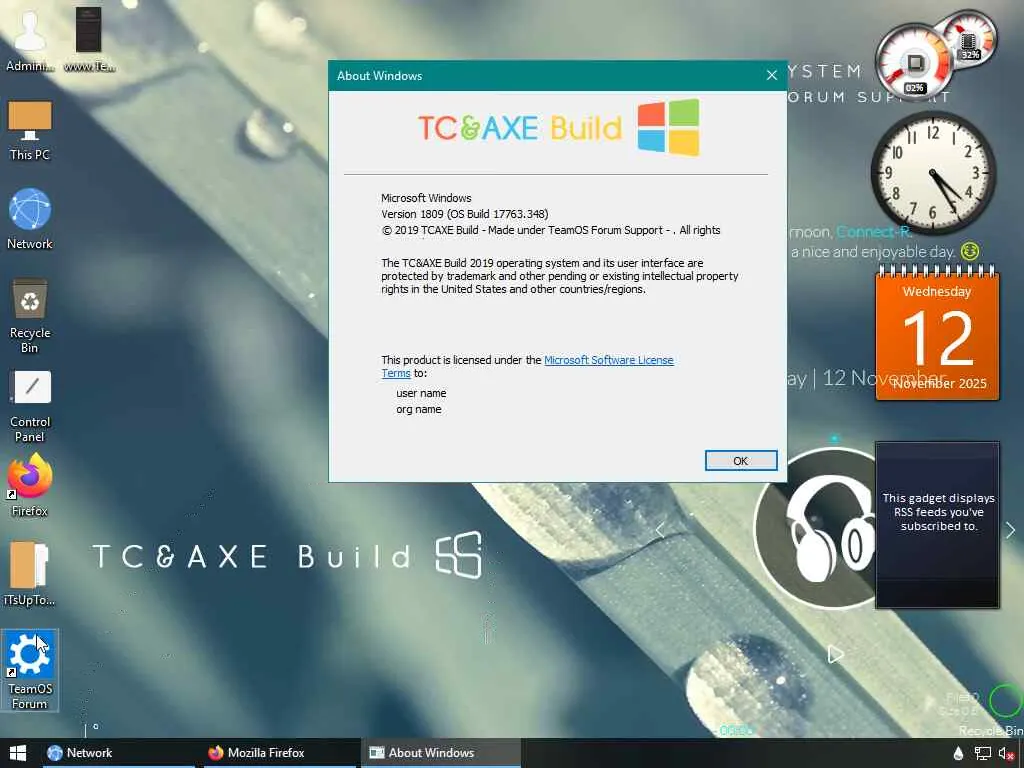Click the Windows Start button
The height and width of the screenshot is (768, 1024).
tap(18, 753)
